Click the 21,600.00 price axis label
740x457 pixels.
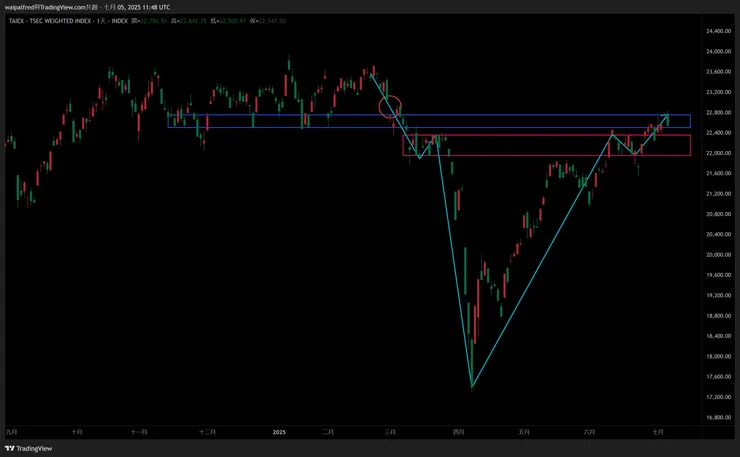click(x=718, y=173)
